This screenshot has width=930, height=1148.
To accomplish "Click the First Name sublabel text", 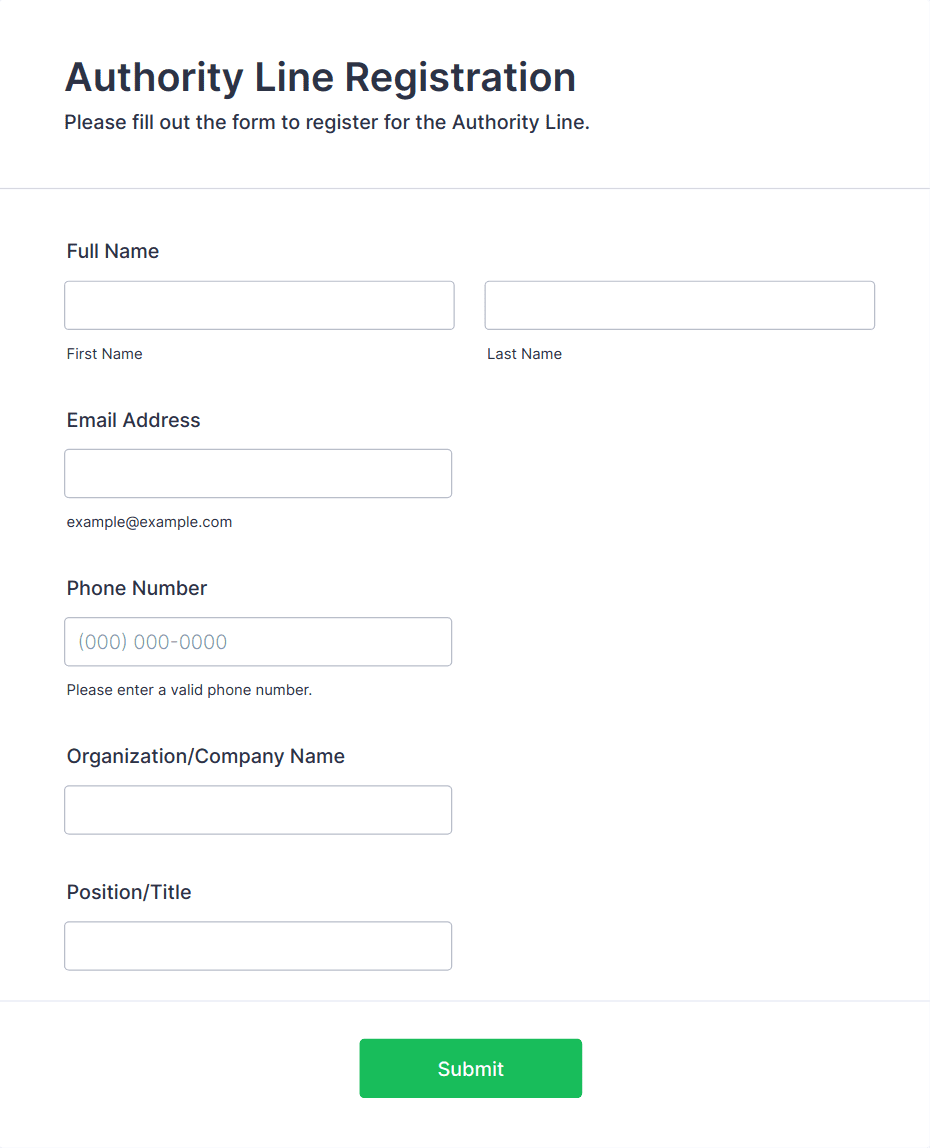I will coord(104,354).
